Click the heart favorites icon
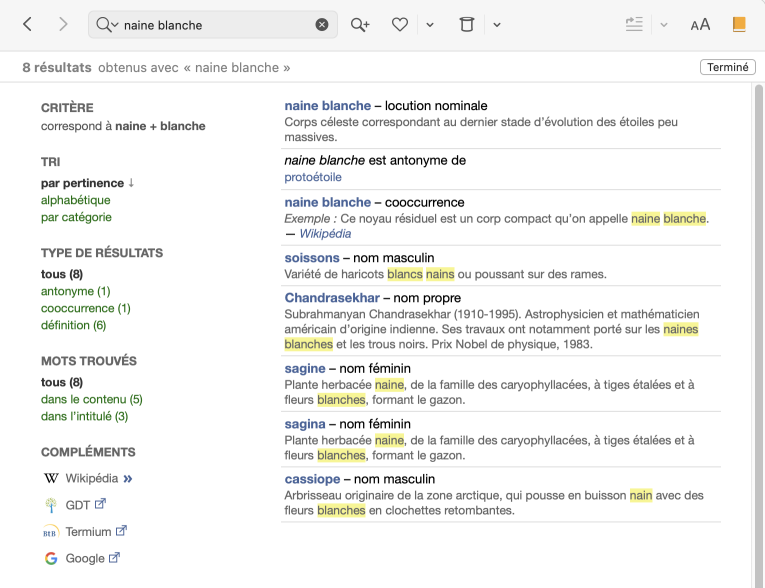765x588 pixels. click(400, 25)
